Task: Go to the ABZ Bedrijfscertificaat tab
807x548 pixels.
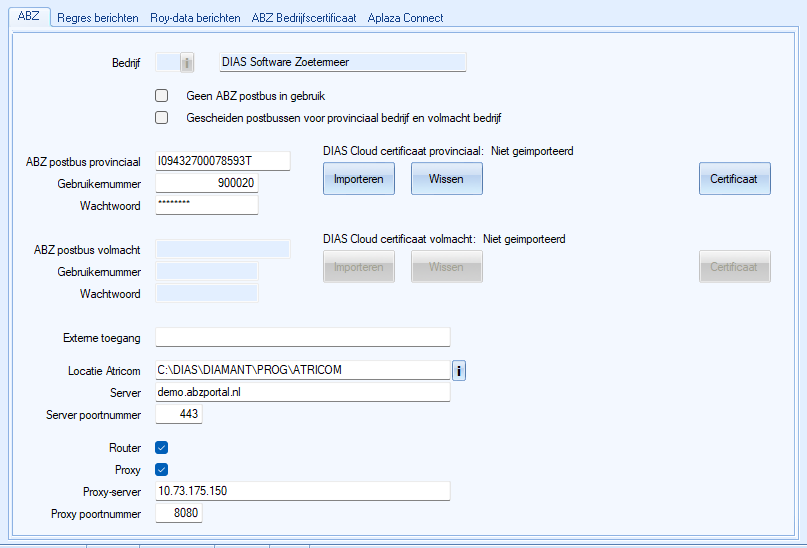Action: (304, 18)
